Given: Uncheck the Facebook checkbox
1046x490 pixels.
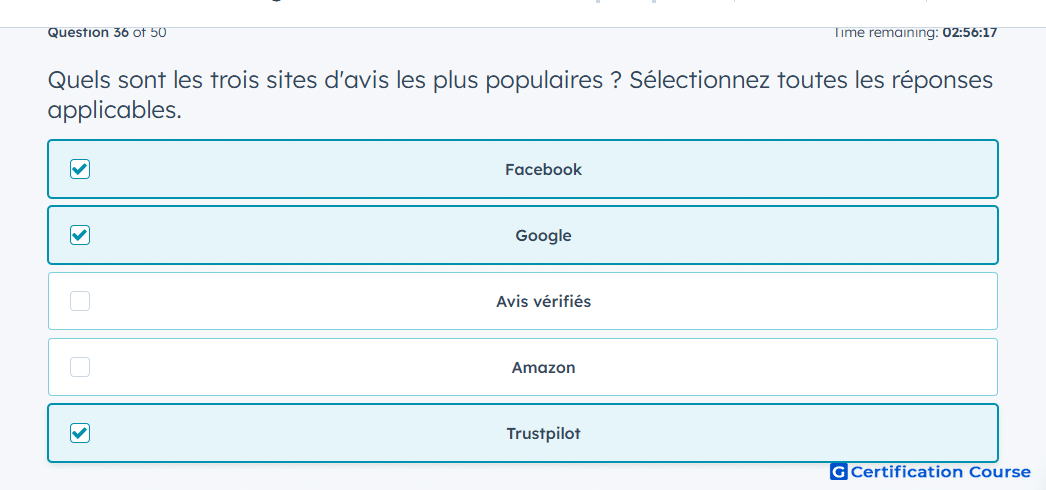Looking at the screenshot, I should pyautogui.click(x=80, y=169).
